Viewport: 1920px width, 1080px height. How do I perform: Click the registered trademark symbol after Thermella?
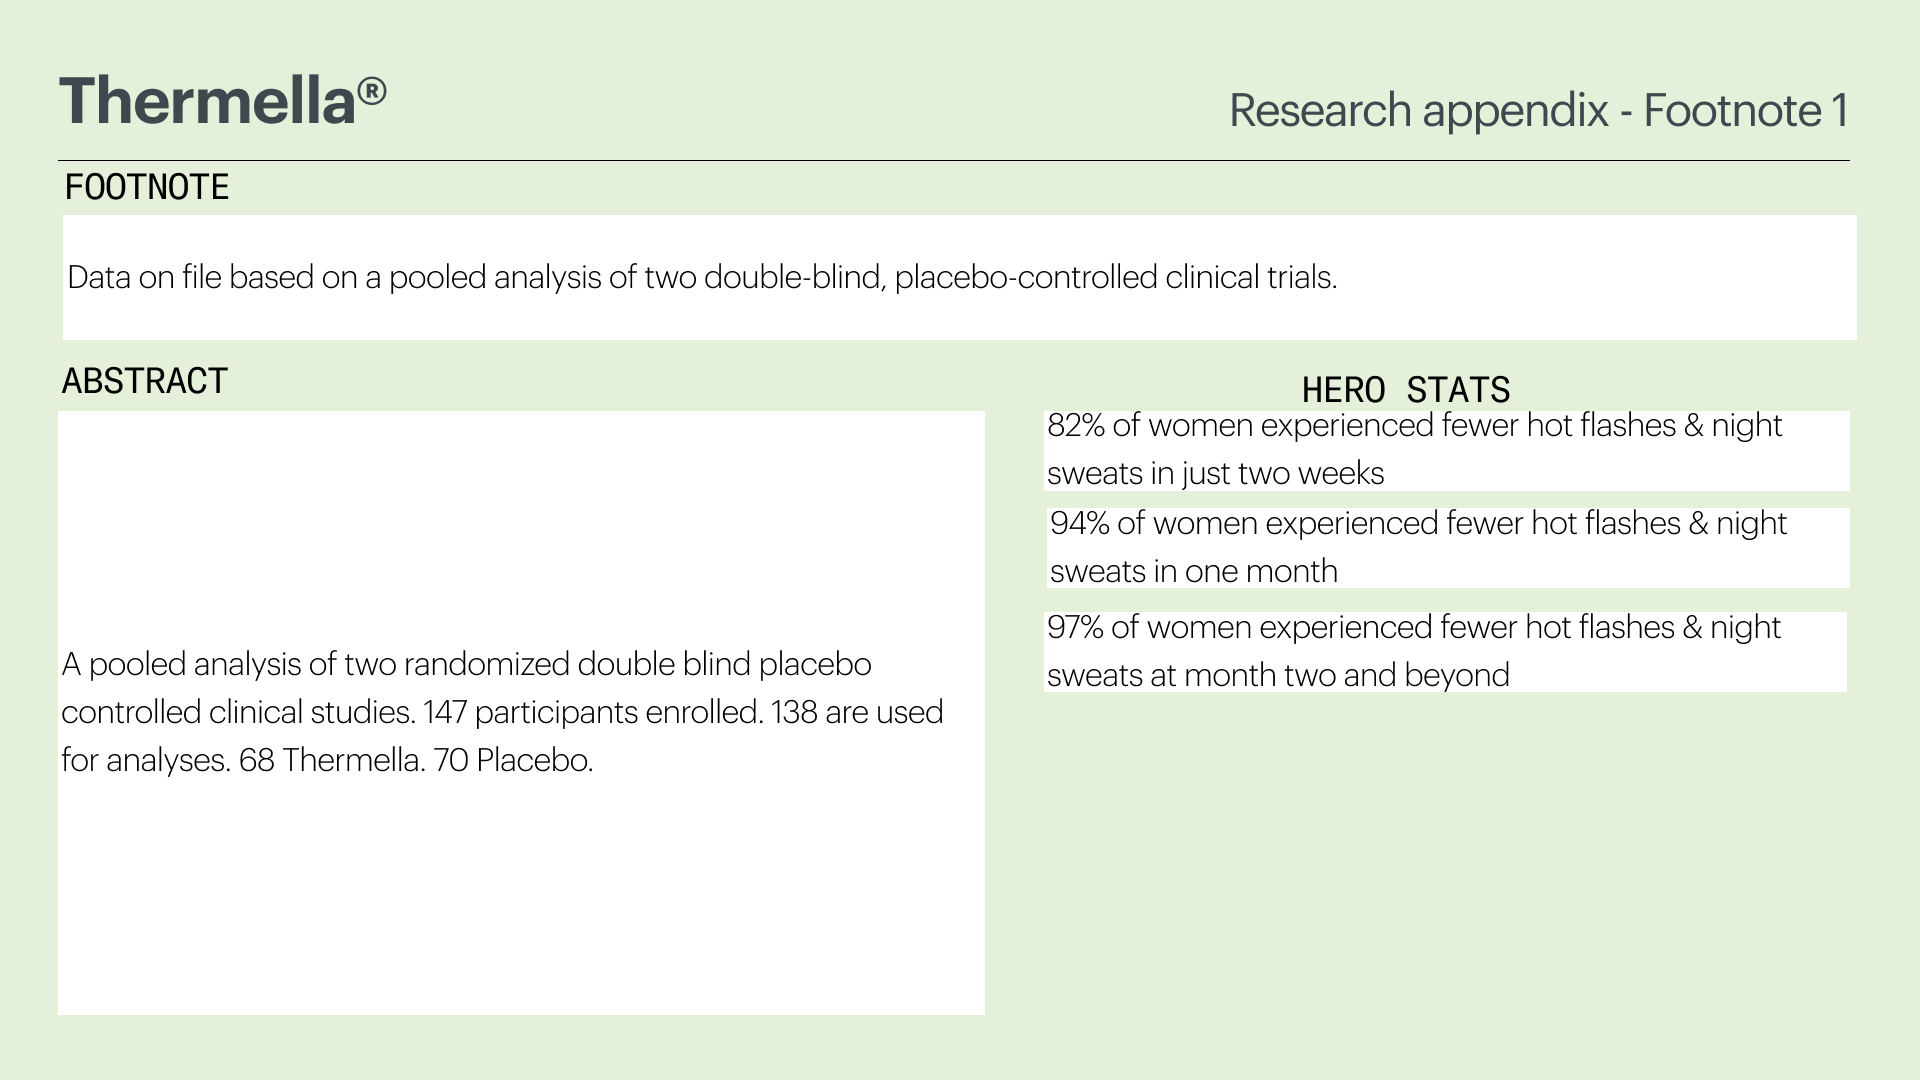372,92
